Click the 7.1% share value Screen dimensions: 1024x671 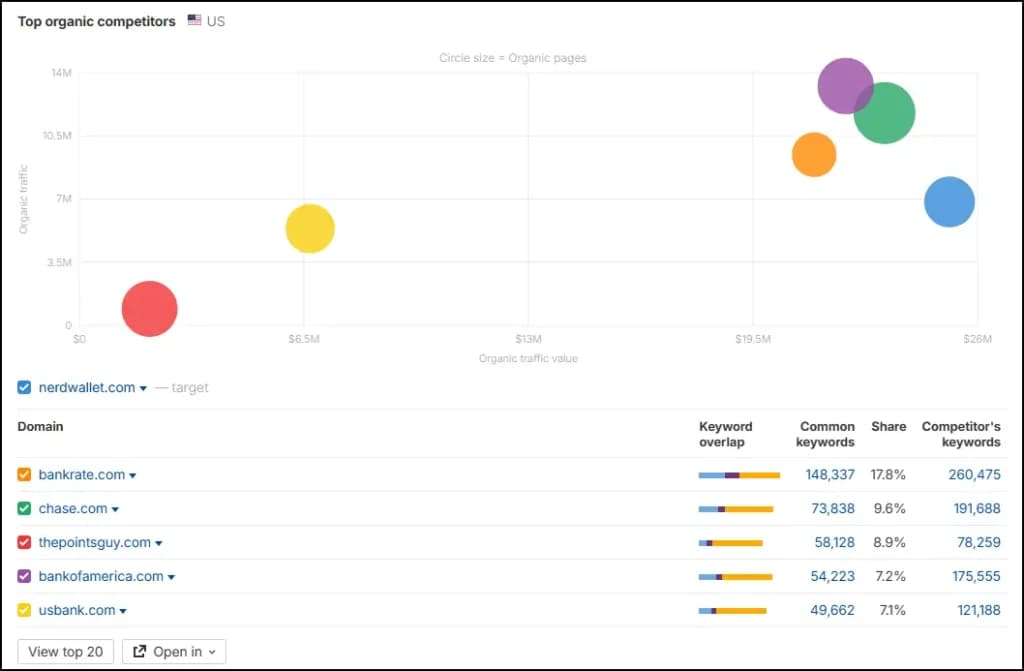point(892,610)
